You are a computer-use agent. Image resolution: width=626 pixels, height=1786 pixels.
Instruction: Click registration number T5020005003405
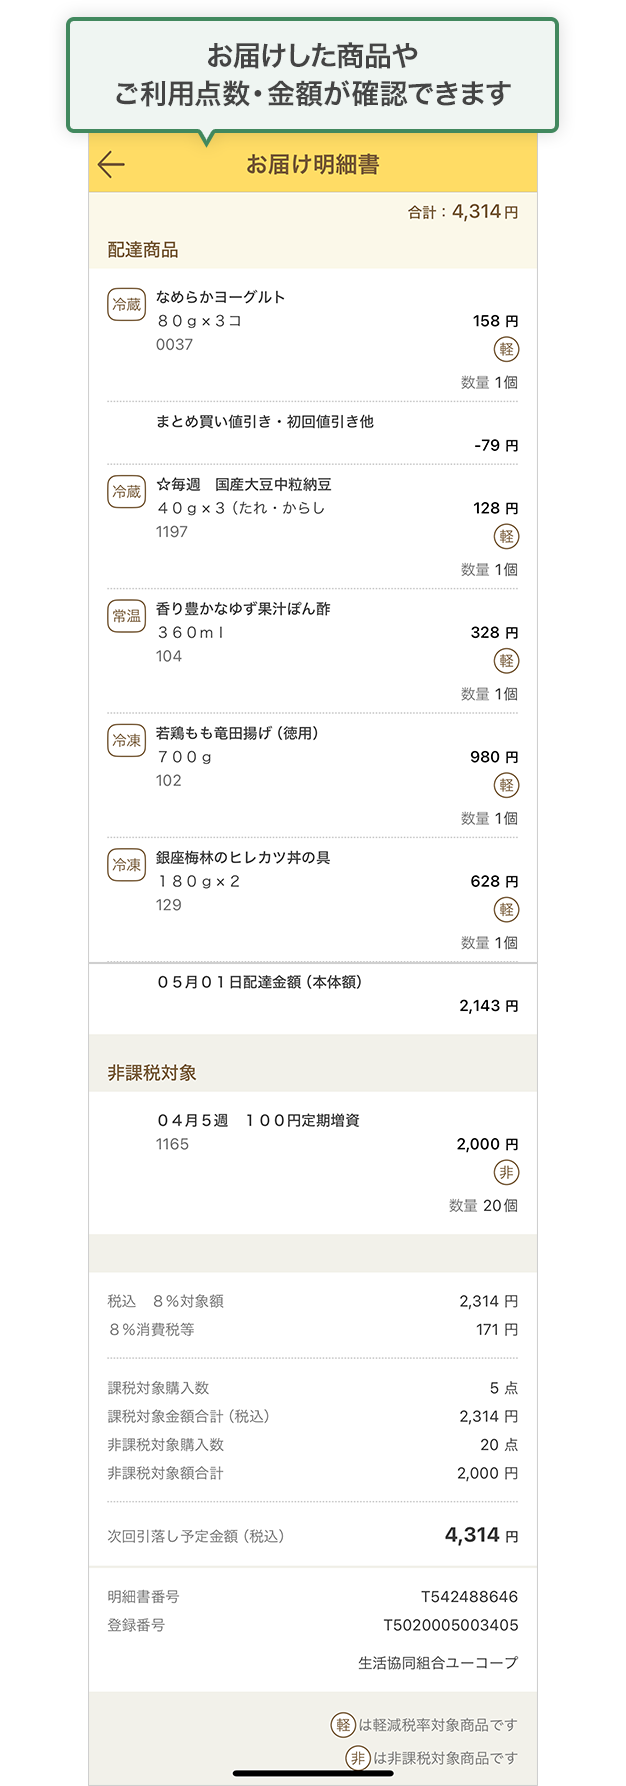pos(451,1625)
